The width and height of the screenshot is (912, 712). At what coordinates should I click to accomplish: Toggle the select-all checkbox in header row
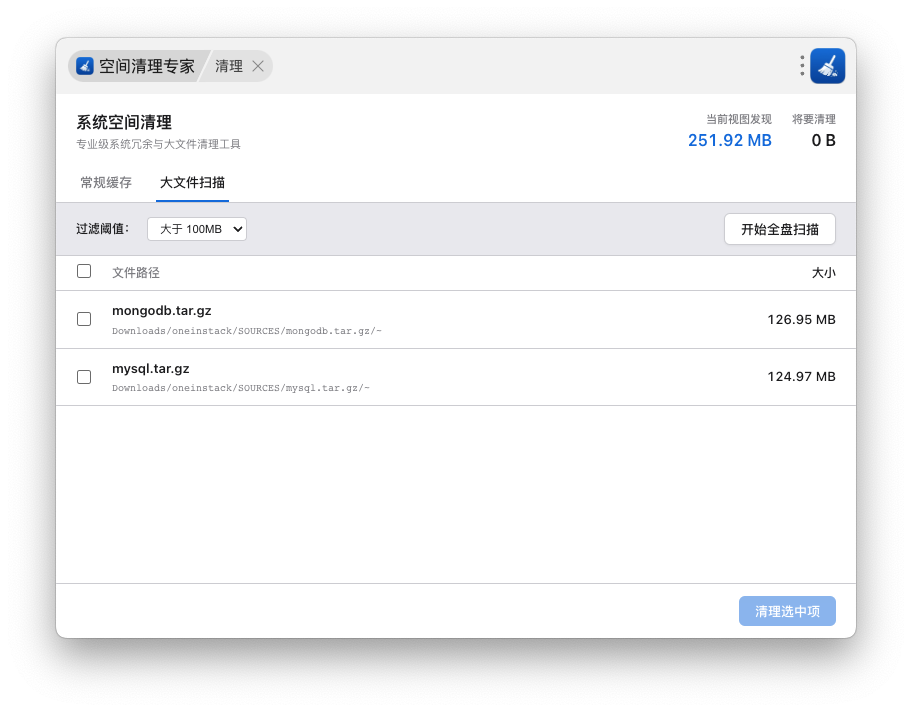pos(84,271)
